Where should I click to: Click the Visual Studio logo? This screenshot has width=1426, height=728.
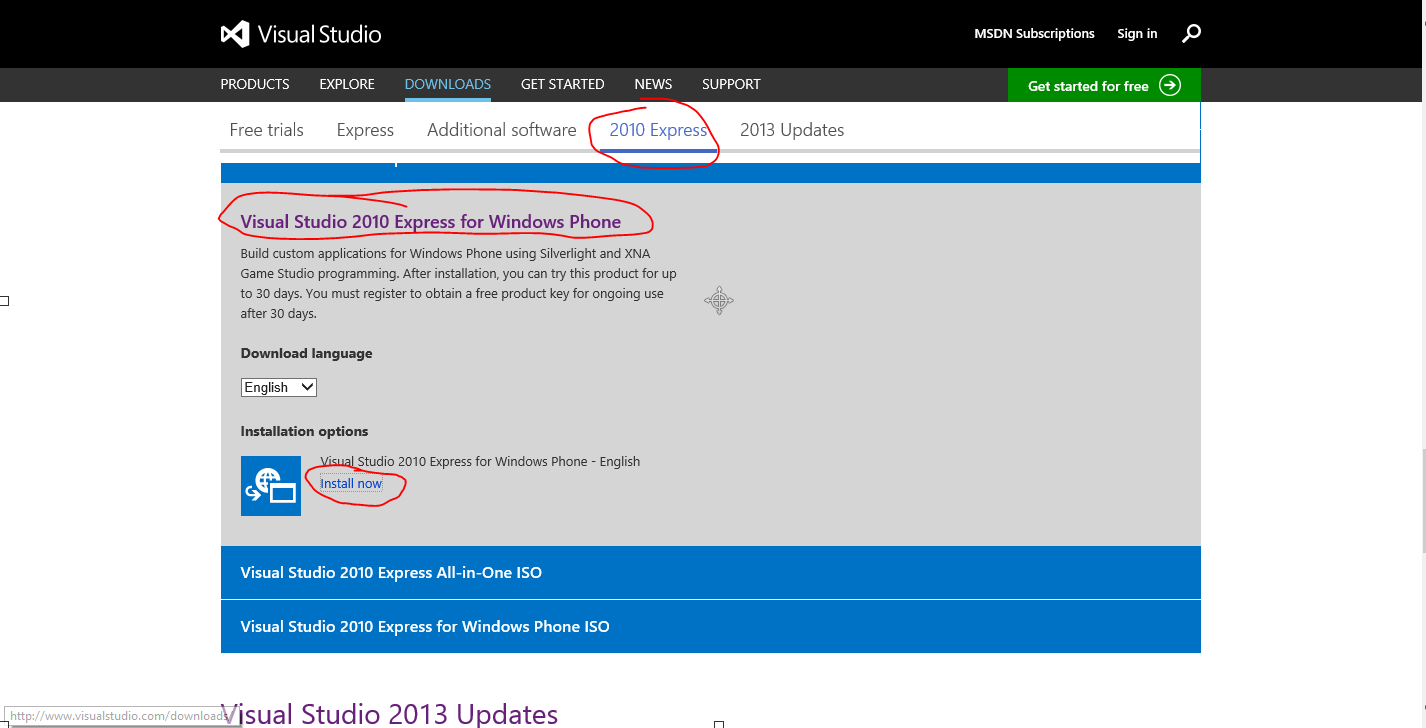click(301, 34)
